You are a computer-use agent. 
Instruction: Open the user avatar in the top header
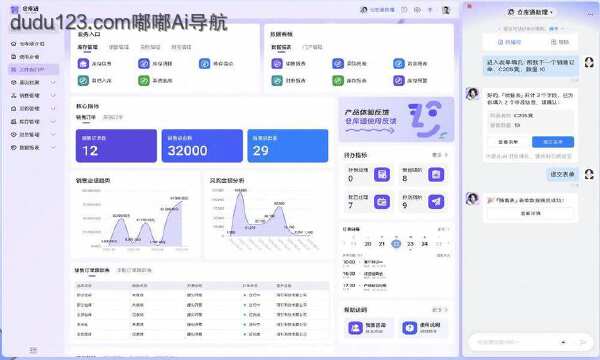[445, 10]
